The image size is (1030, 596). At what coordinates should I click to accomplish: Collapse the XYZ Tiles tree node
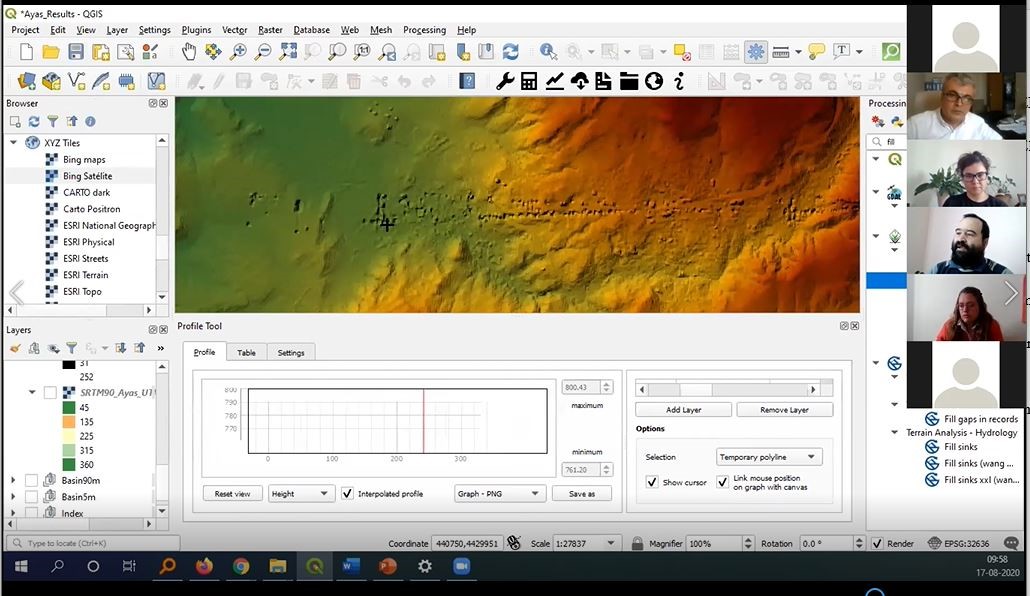14,143
